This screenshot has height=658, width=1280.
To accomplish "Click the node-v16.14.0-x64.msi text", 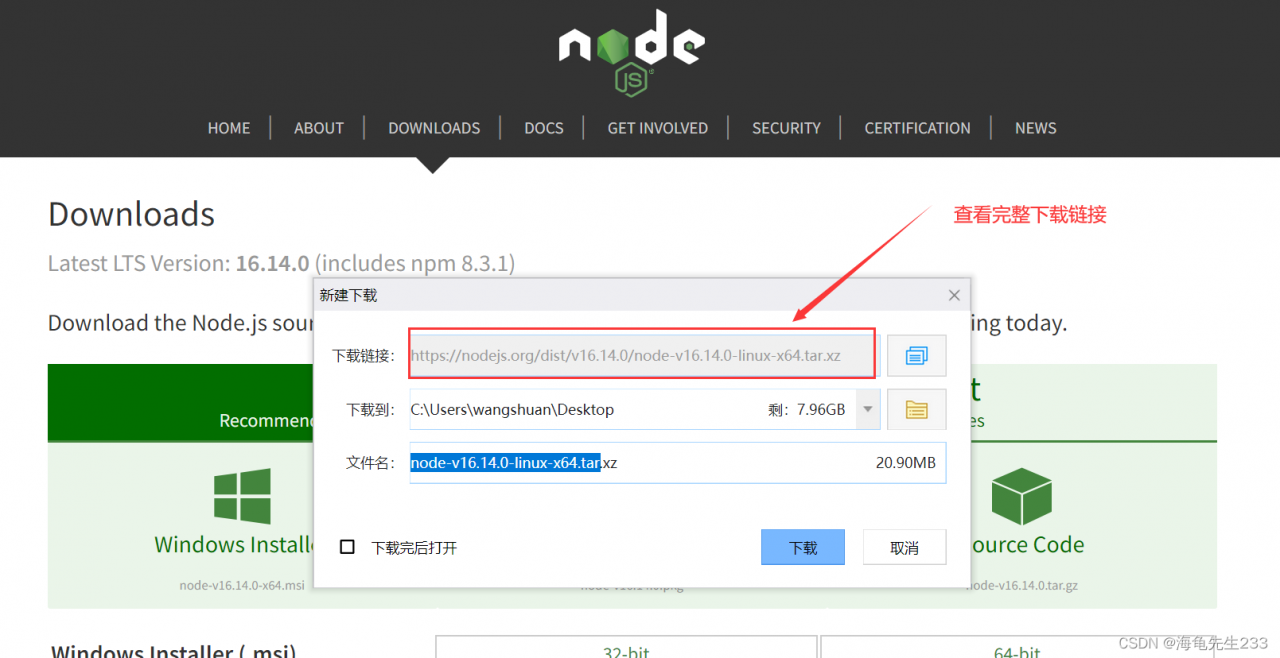I will [242, 586].
